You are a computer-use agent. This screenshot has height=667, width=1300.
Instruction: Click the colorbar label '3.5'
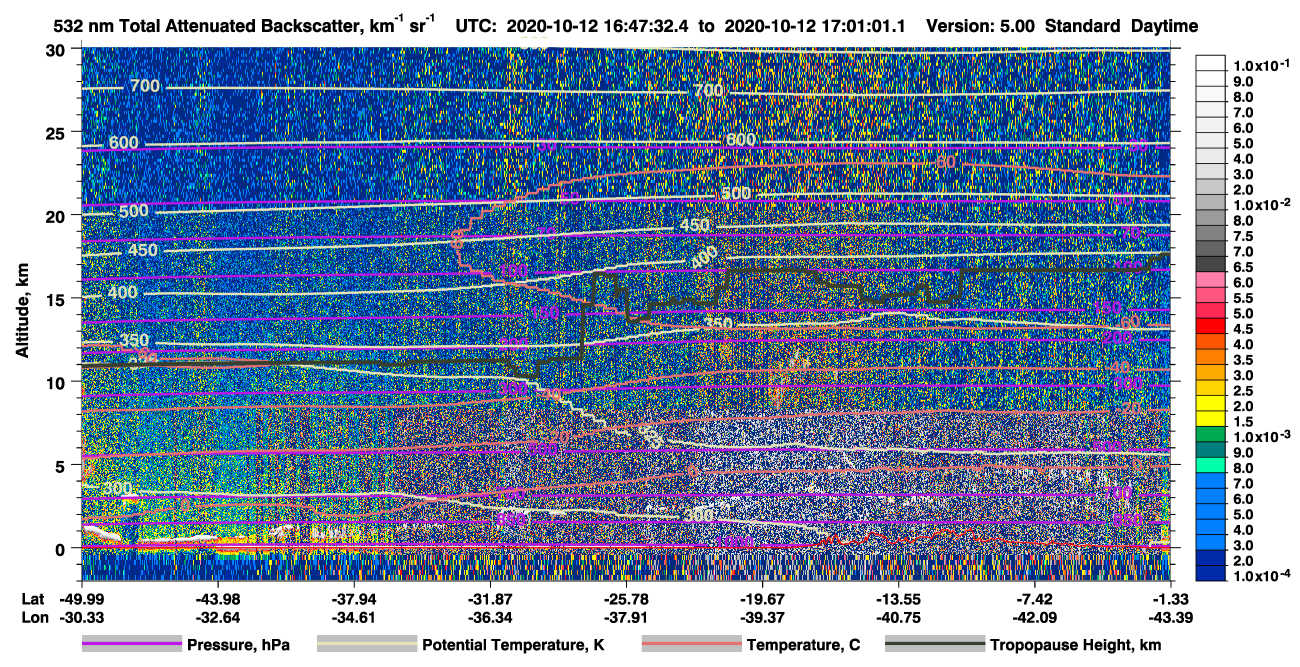(1241, 360)
